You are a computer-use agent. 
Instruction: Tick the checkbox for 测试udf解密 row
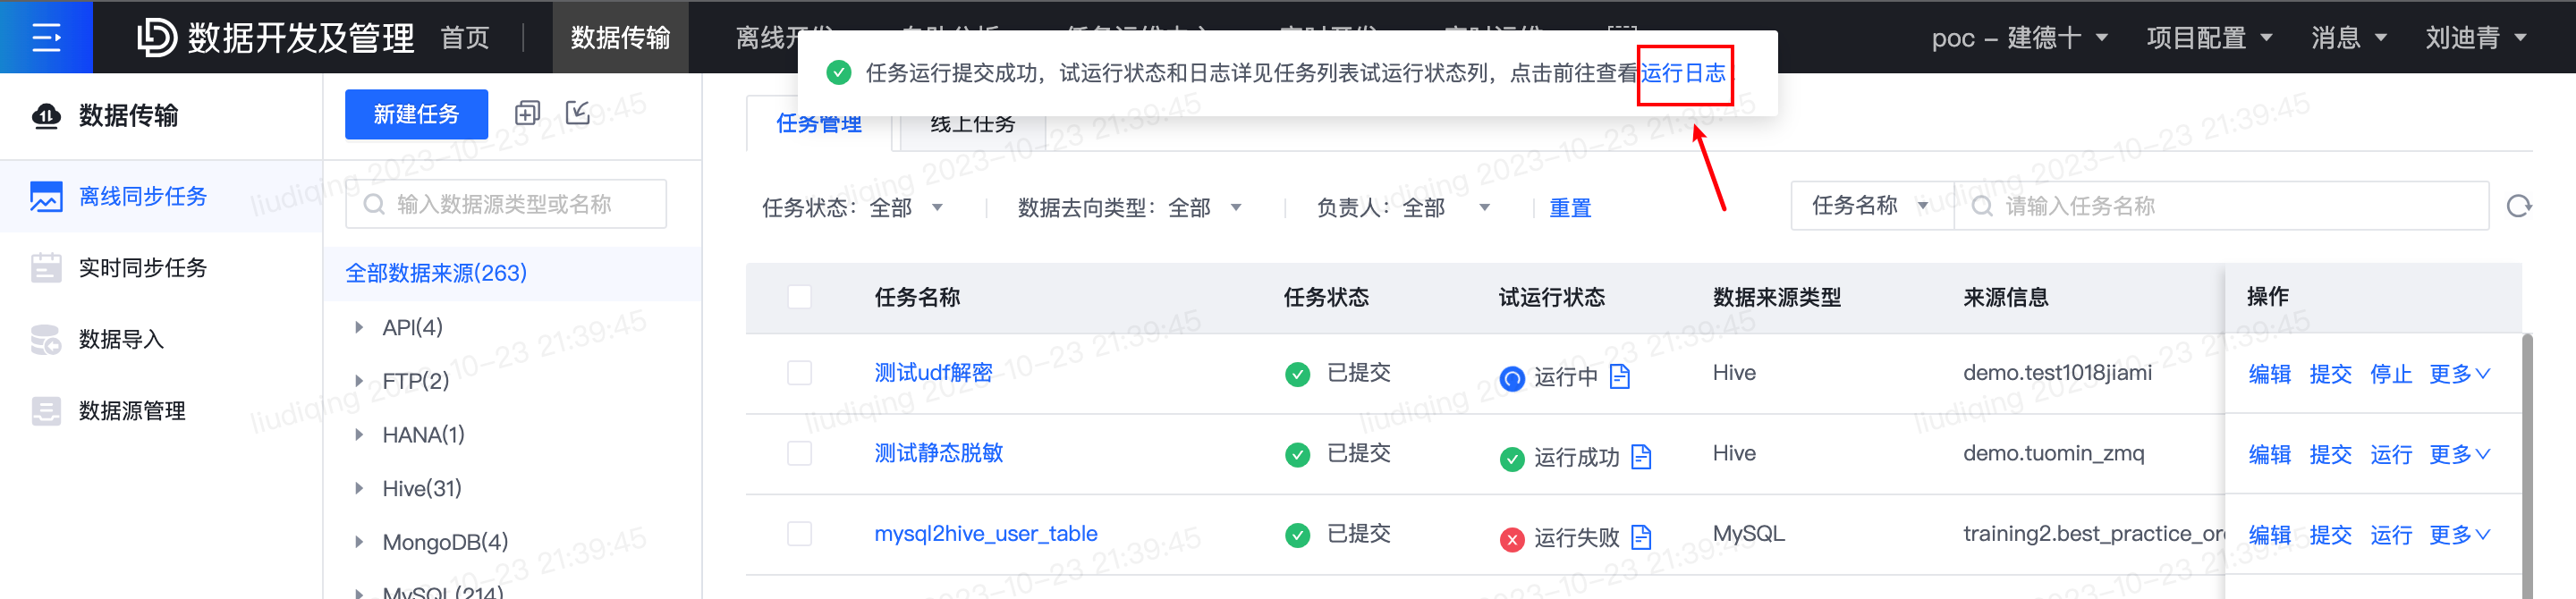(x=799, y=373)
